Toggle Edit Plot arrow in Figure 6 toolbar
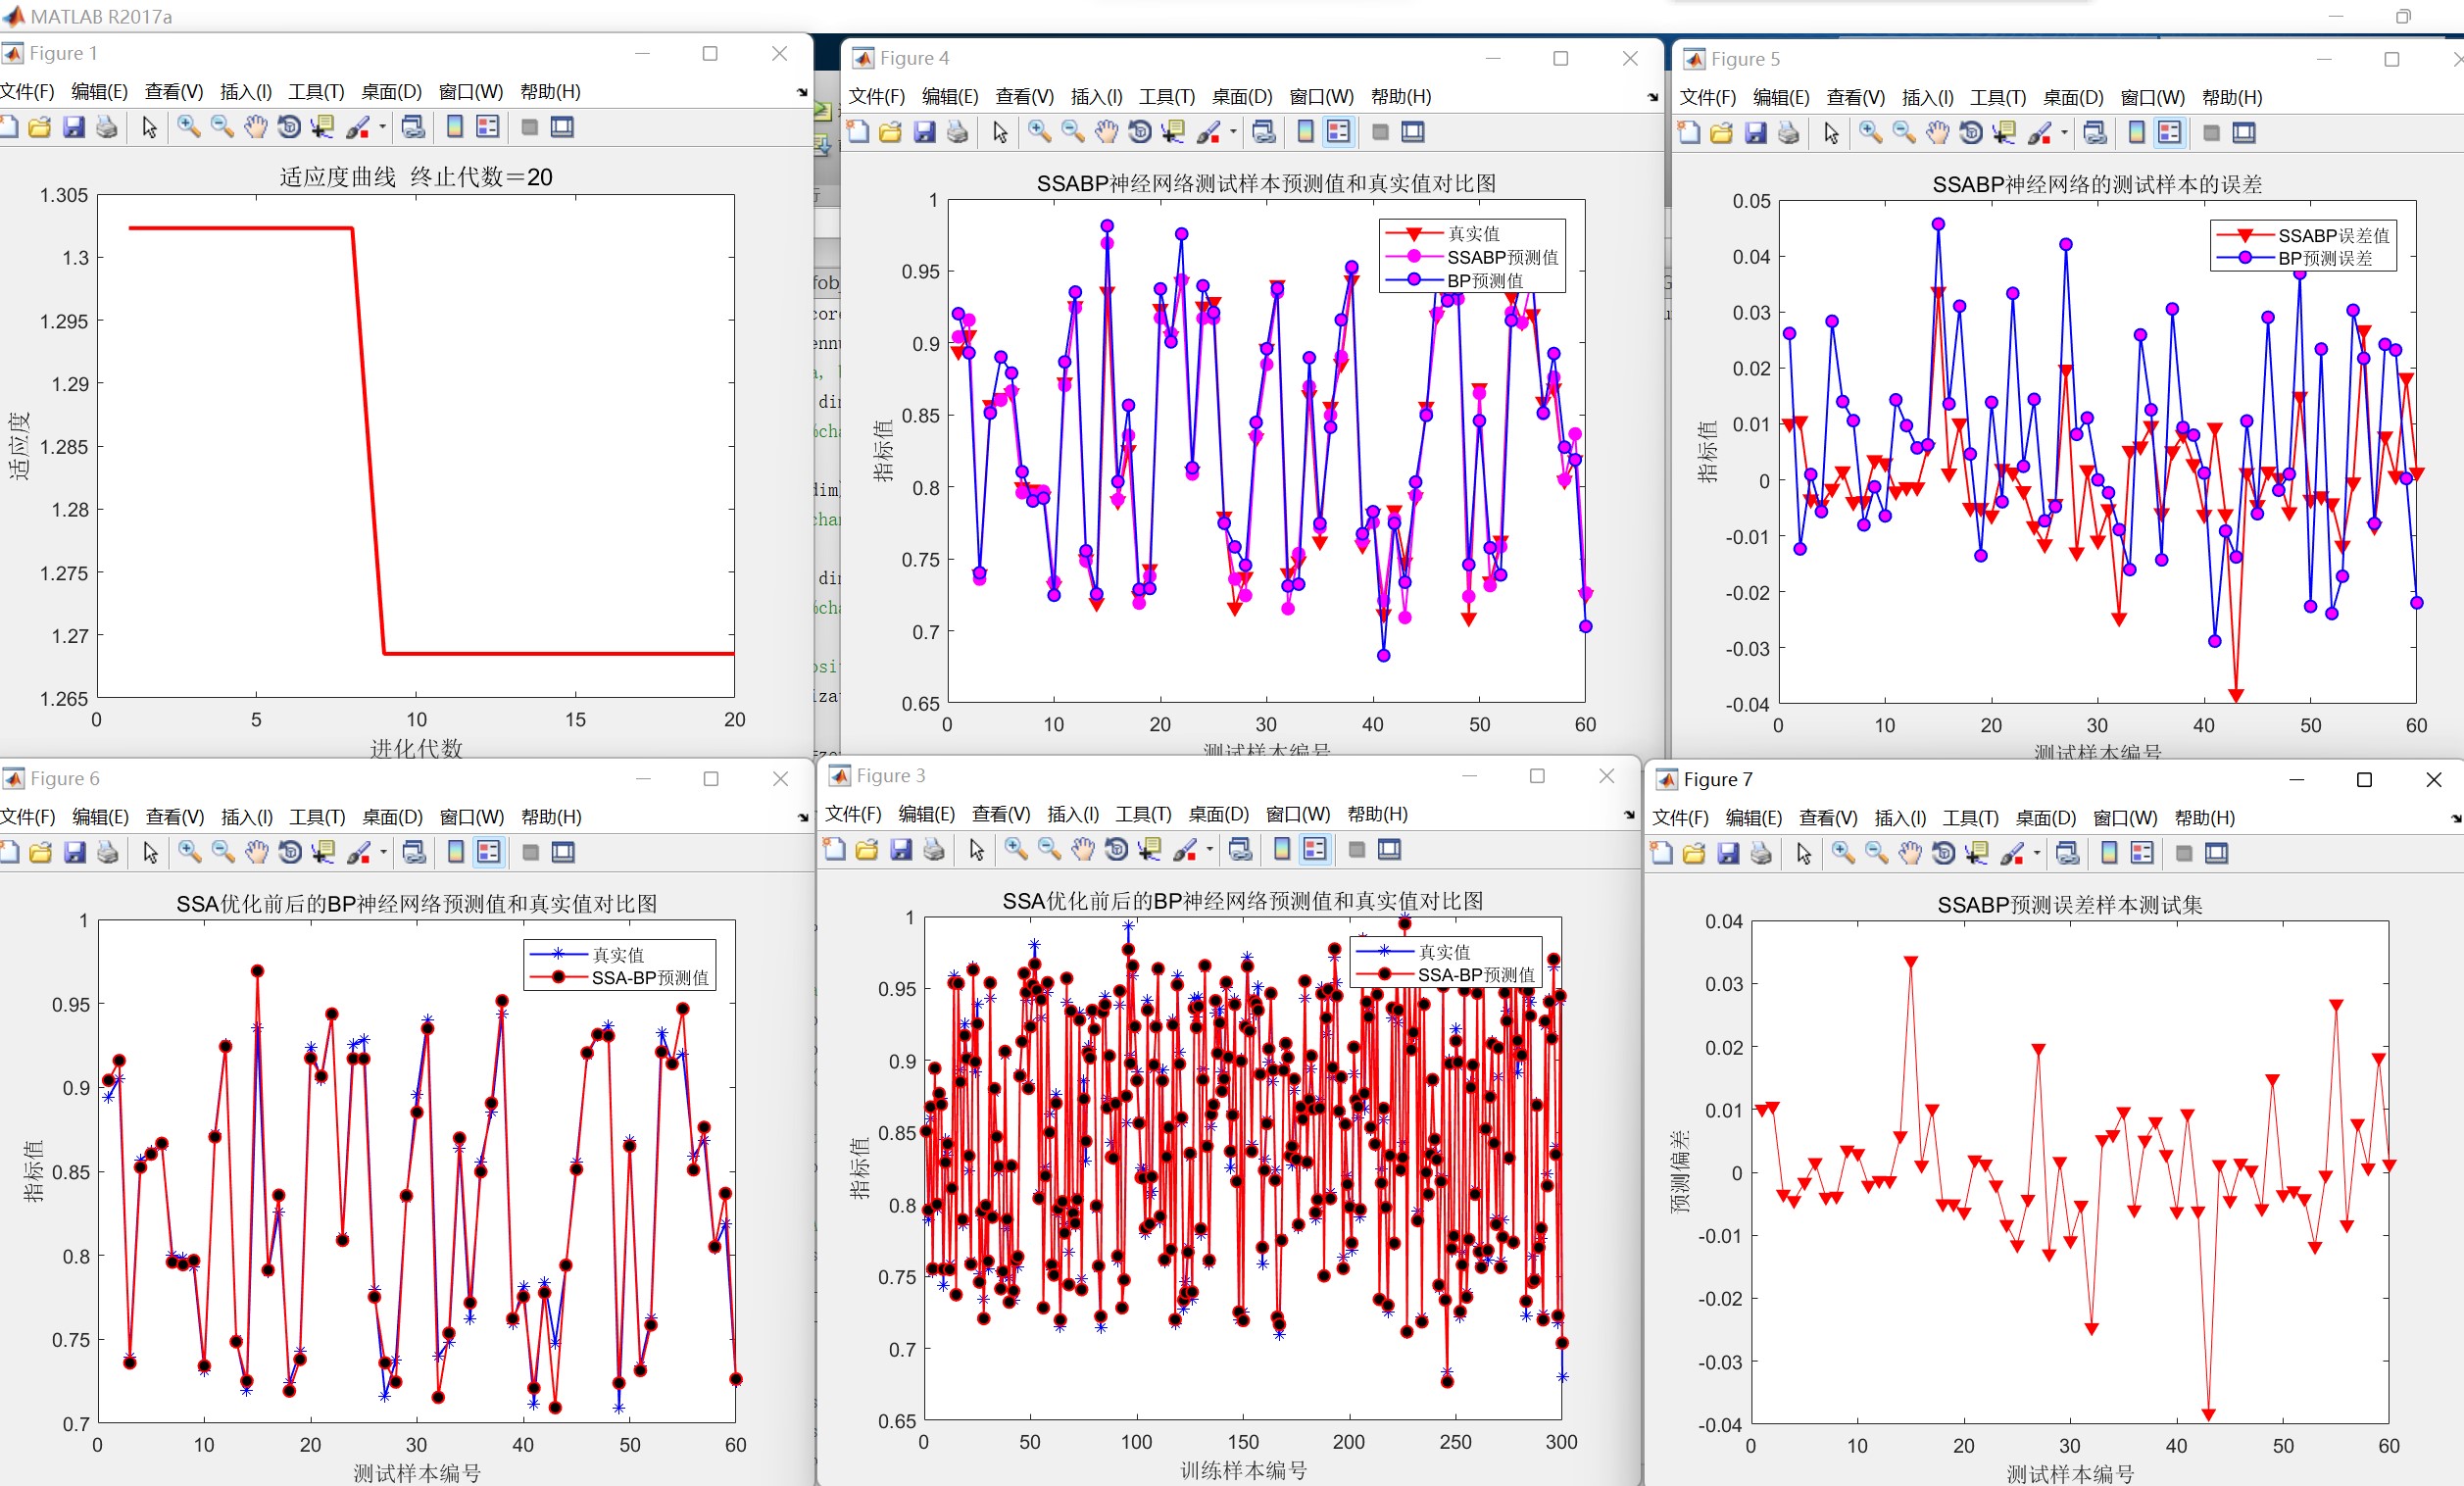Viewport: 2464px width, 1486px height. click(151, 852)
